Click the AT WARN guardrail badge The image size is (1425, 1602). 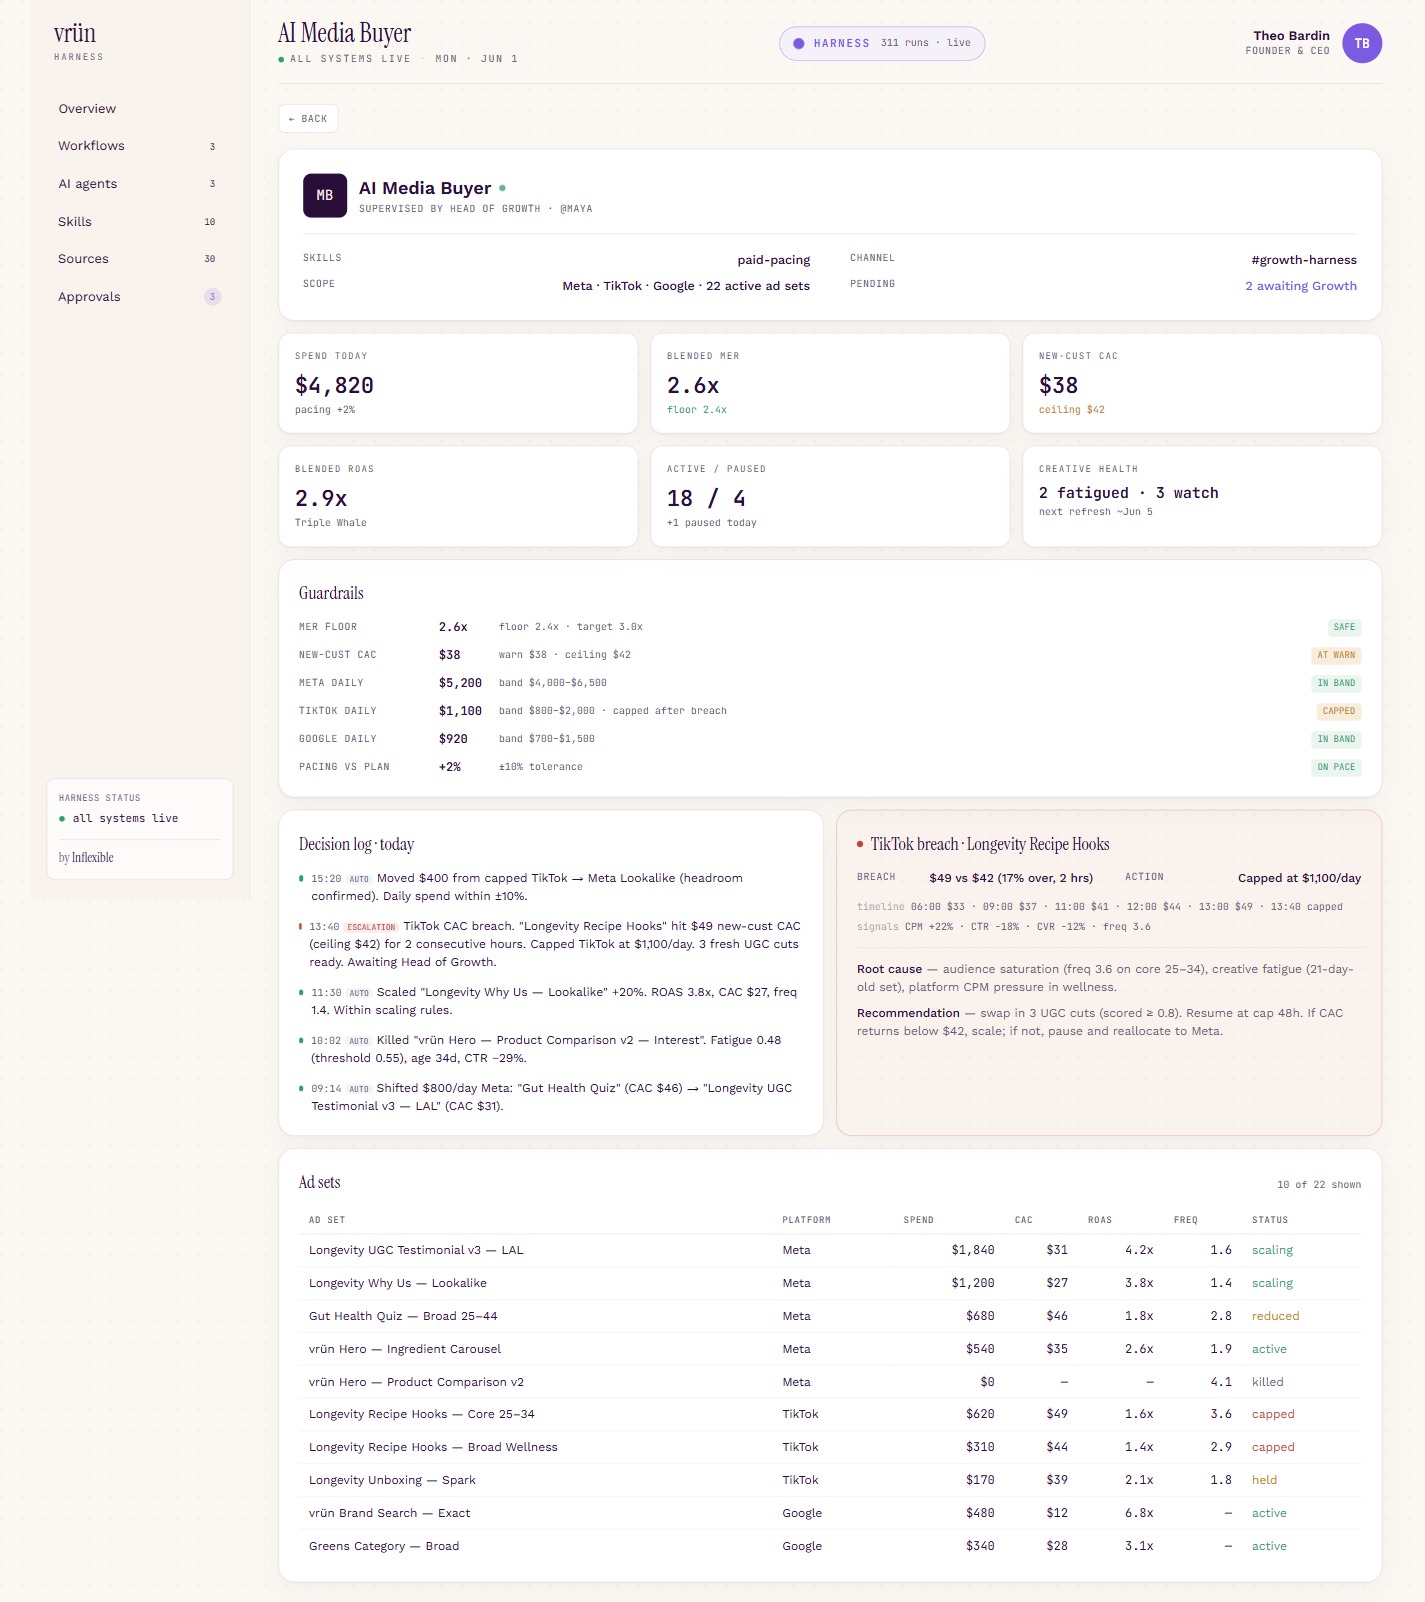[1336, 655]
